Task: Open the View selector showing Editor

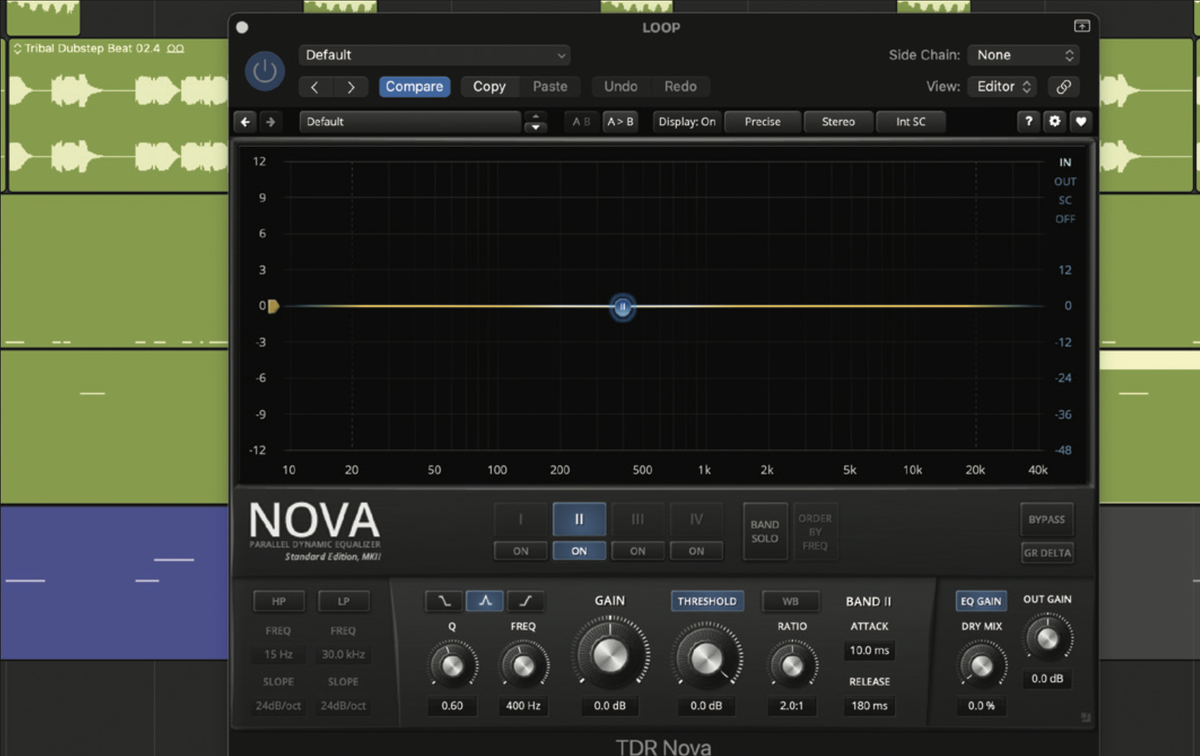Action: (1001, 87)
